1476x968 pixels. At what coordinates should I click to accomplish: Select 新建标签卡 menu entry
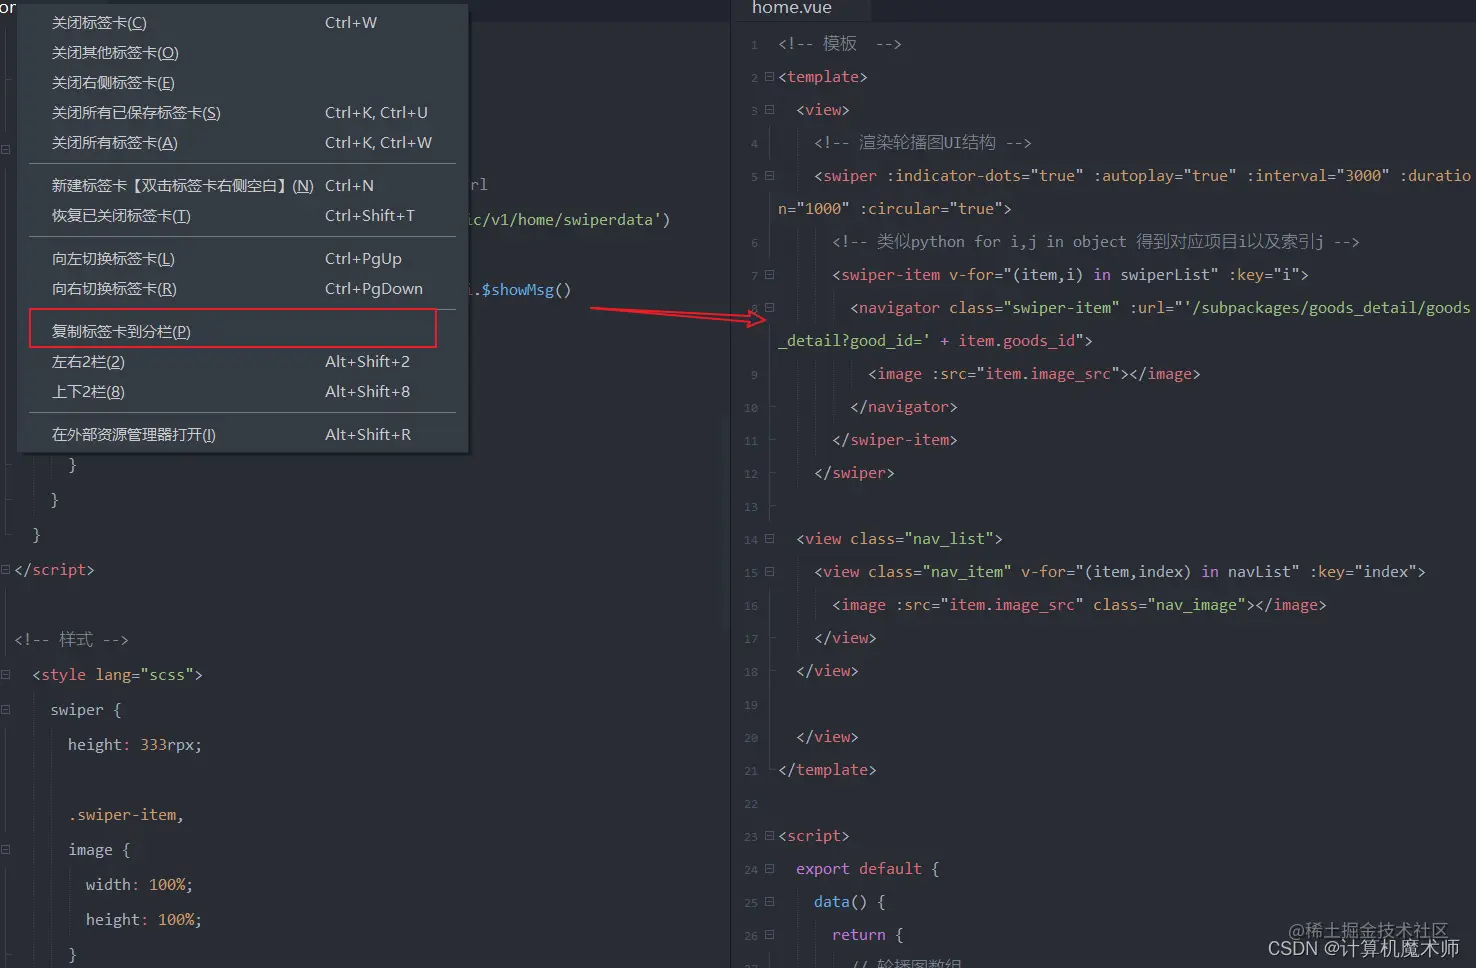coord(242,185)
